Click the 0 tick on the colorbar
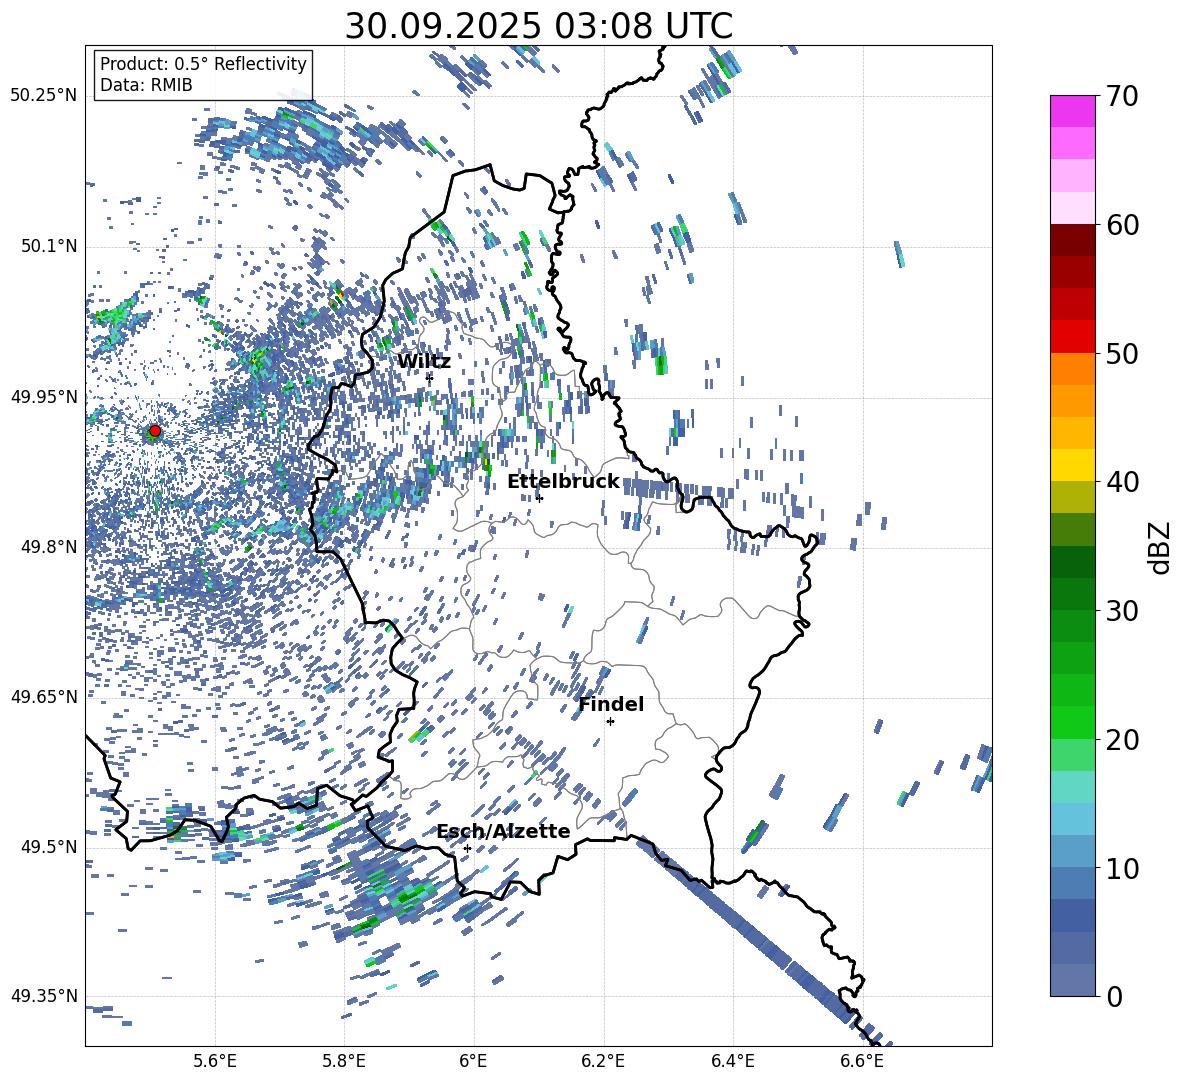Viewport: 1184px width, 1081px height. point(1114,996)
